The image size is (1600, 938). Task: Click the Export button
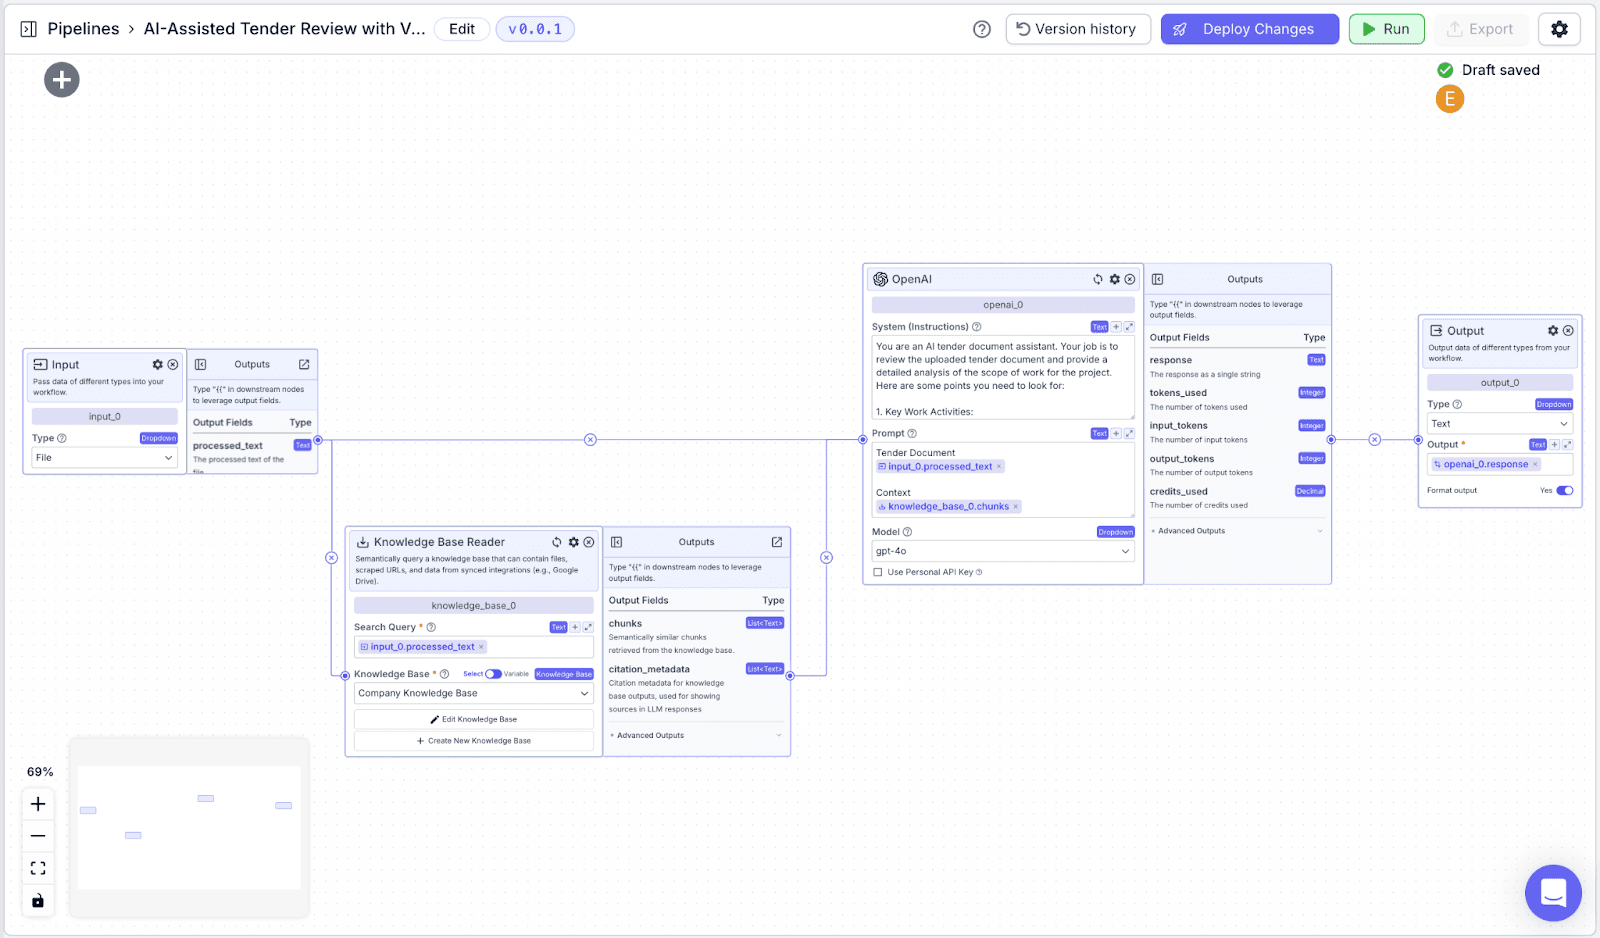[1481, 29]
